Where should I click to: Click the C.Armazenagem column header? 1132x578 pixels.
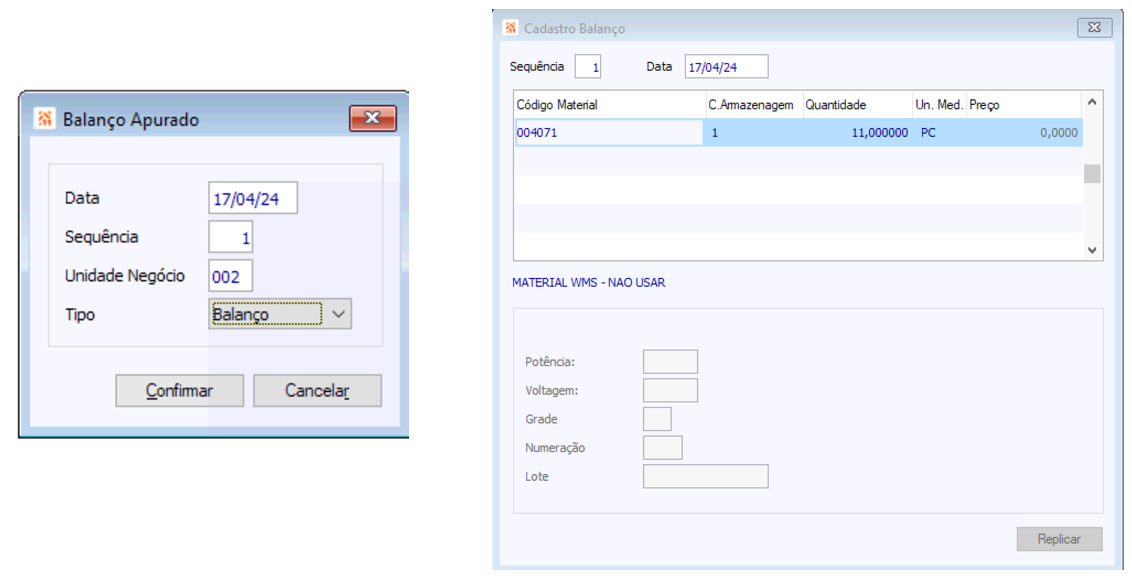754,105
